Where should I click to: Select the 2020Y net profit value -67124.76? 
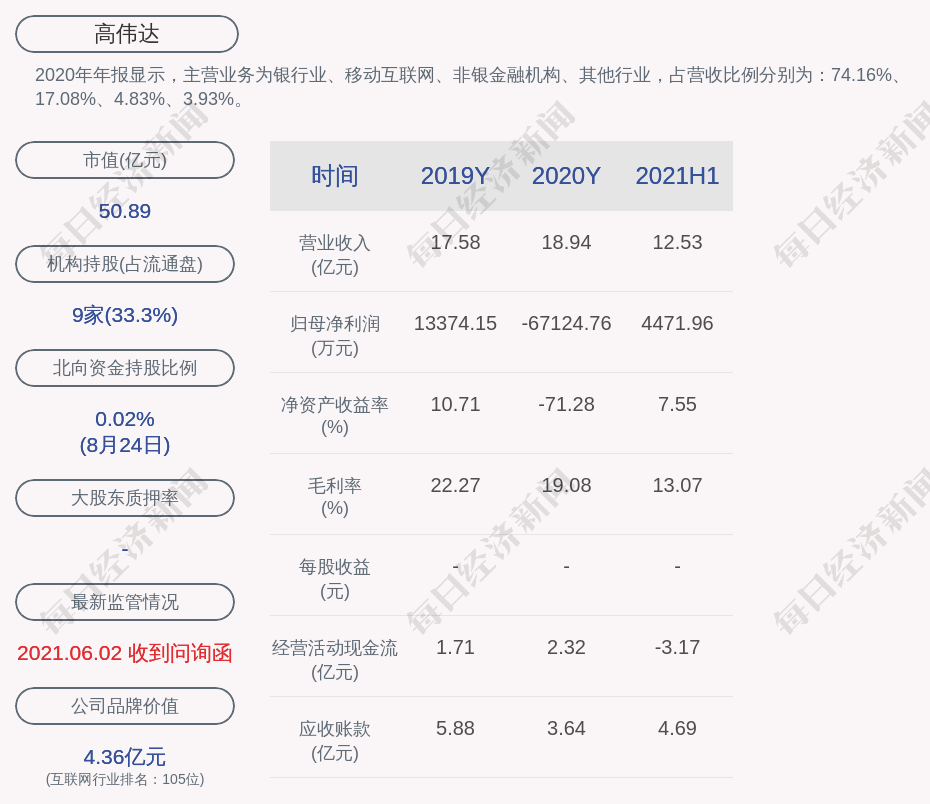tap(566, 323)
